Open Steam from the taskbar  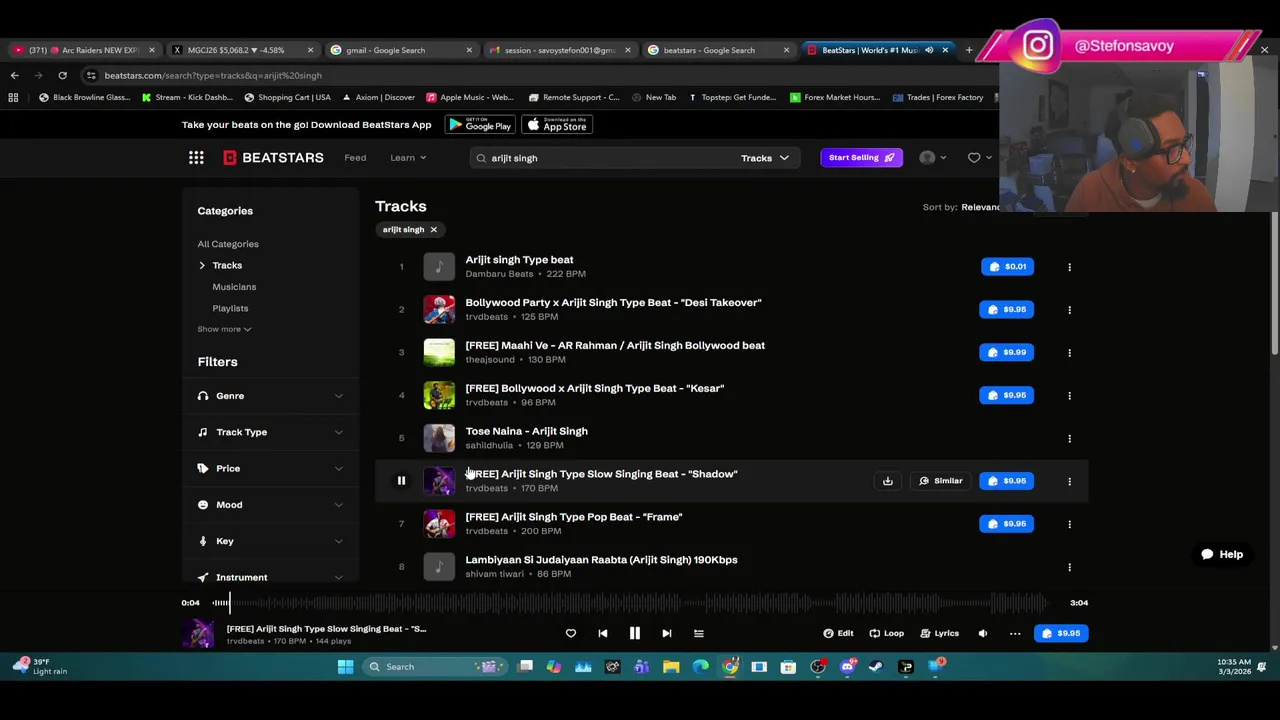click(x=876, y=667)
